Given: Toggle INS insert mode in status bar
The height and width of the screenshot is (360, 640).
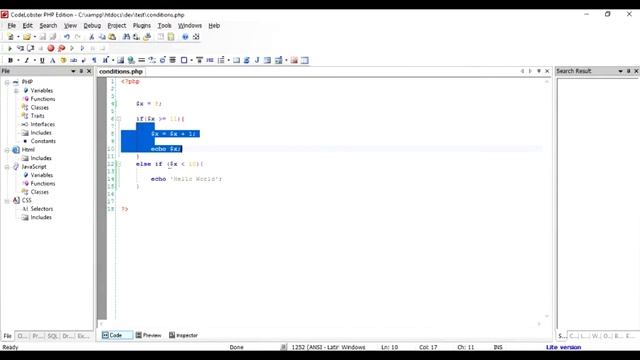Looking at the screenshot, I should click(498, 347).
